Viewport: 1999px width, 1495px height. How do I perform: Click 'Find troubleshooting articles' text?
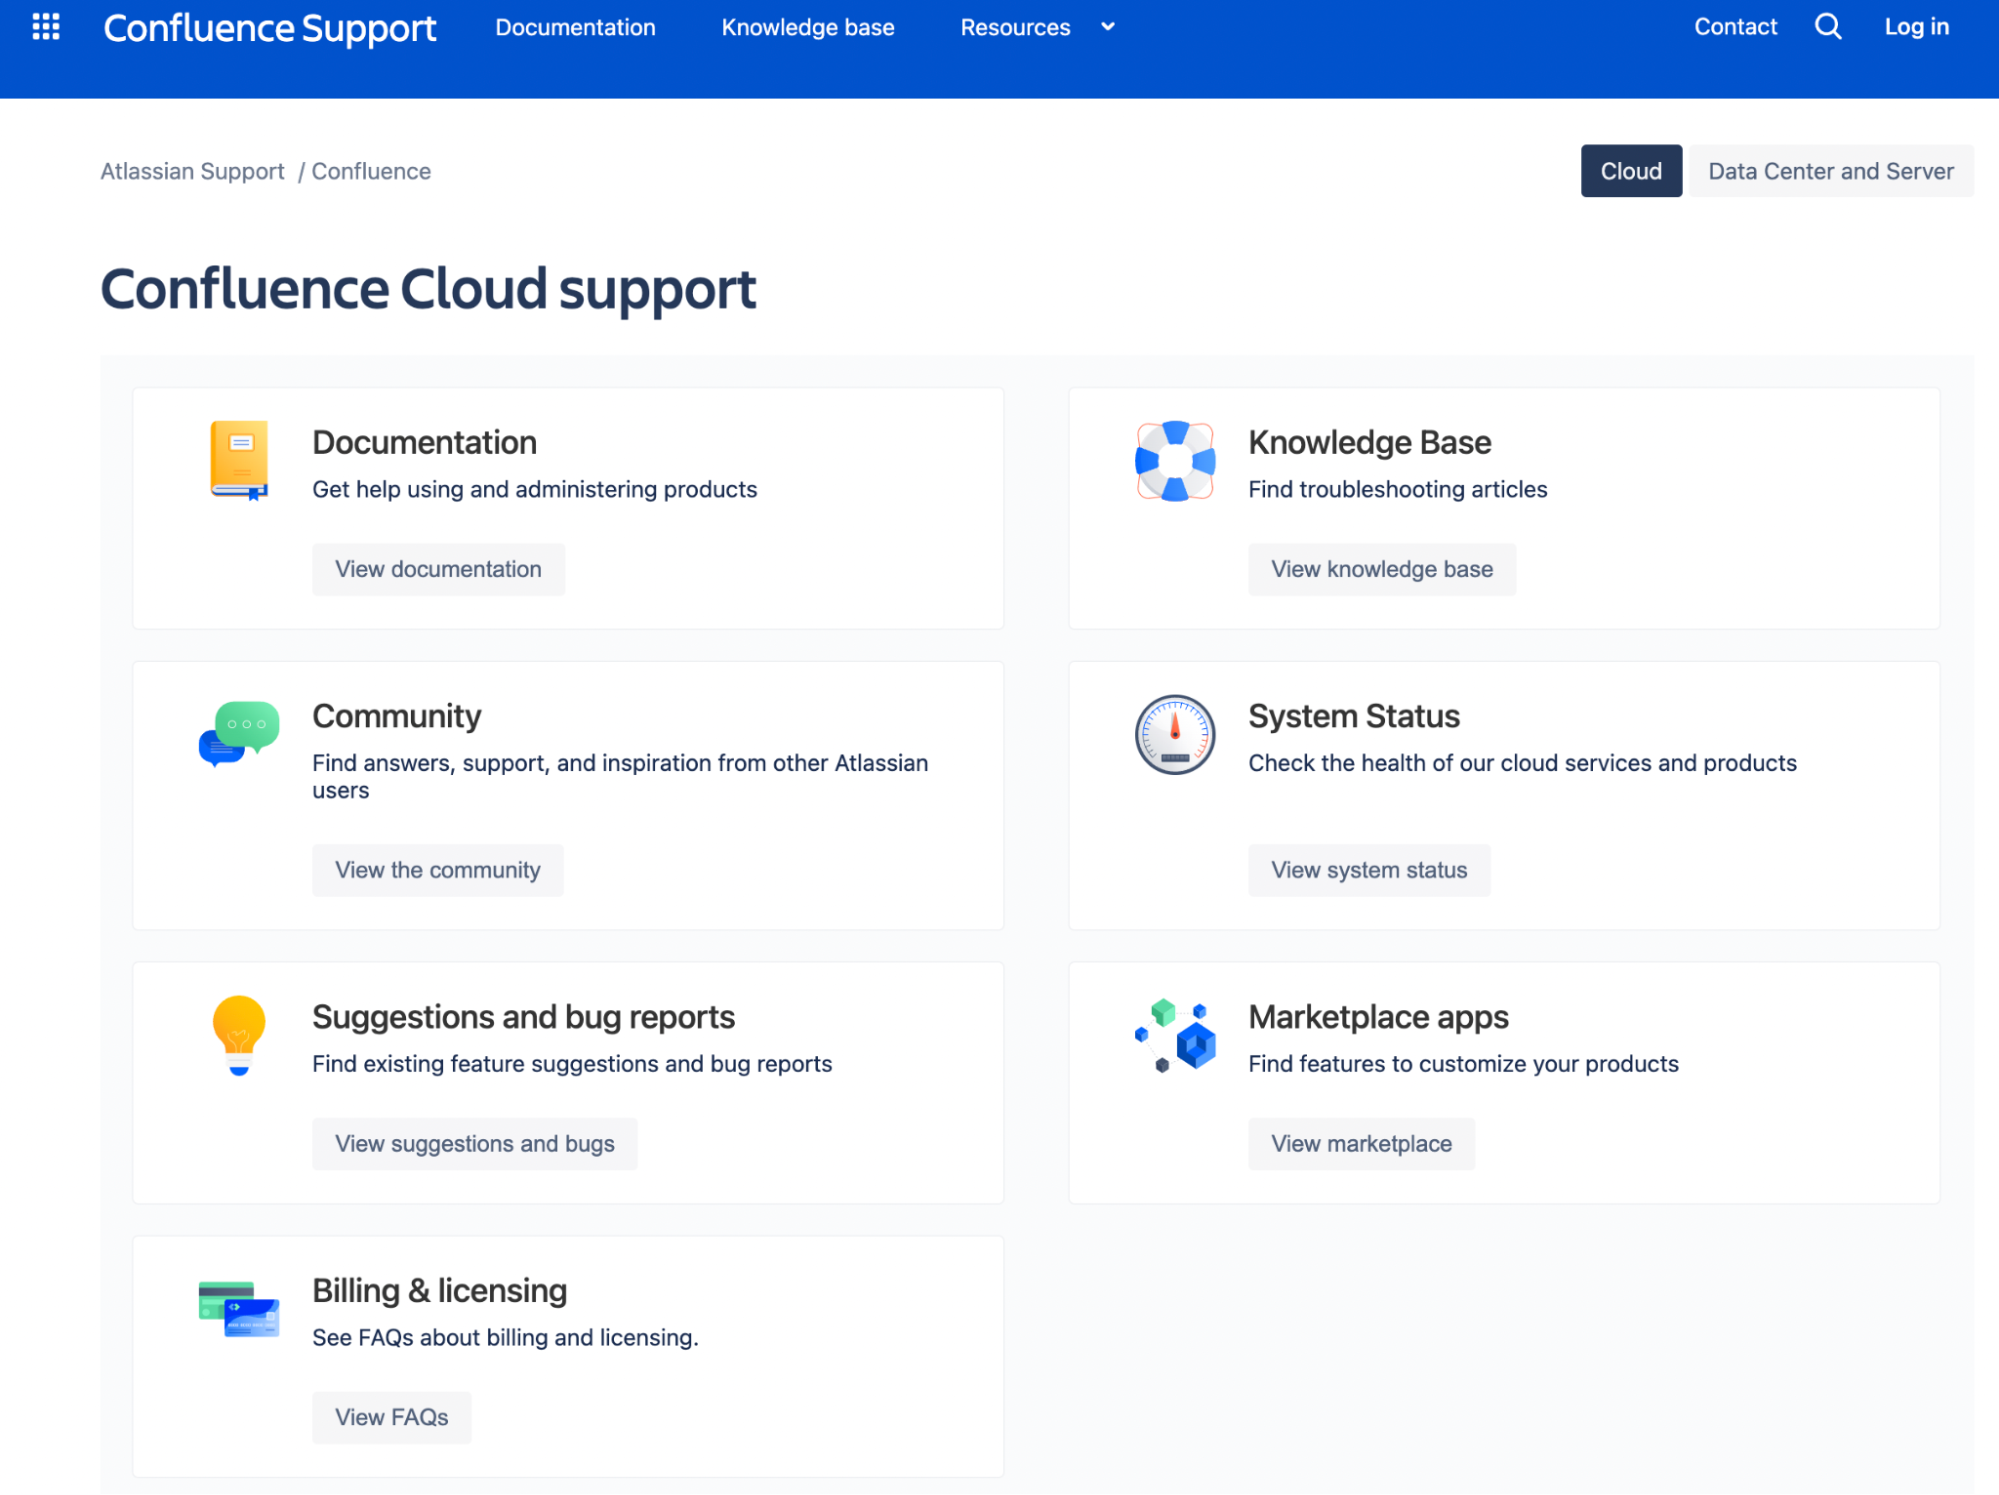(x=1397, y=489)
